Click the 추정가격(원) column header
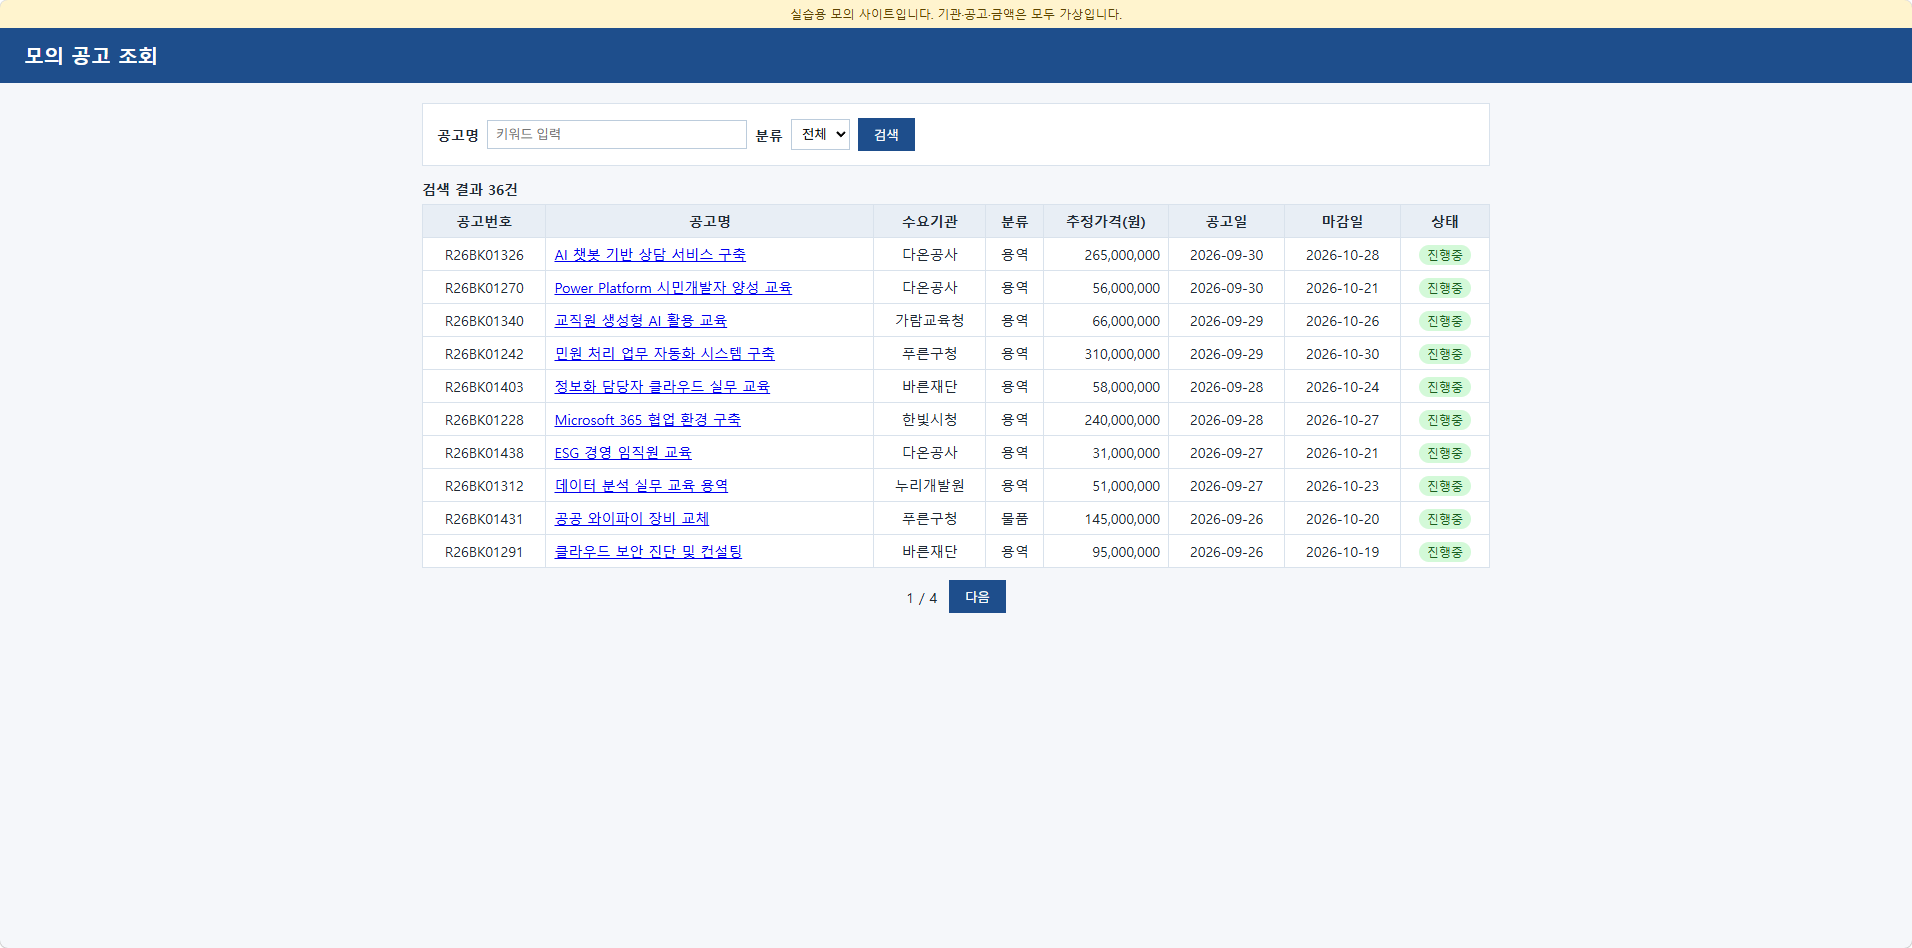This screenshot has width=1912, height=948. pos(1106,221)
